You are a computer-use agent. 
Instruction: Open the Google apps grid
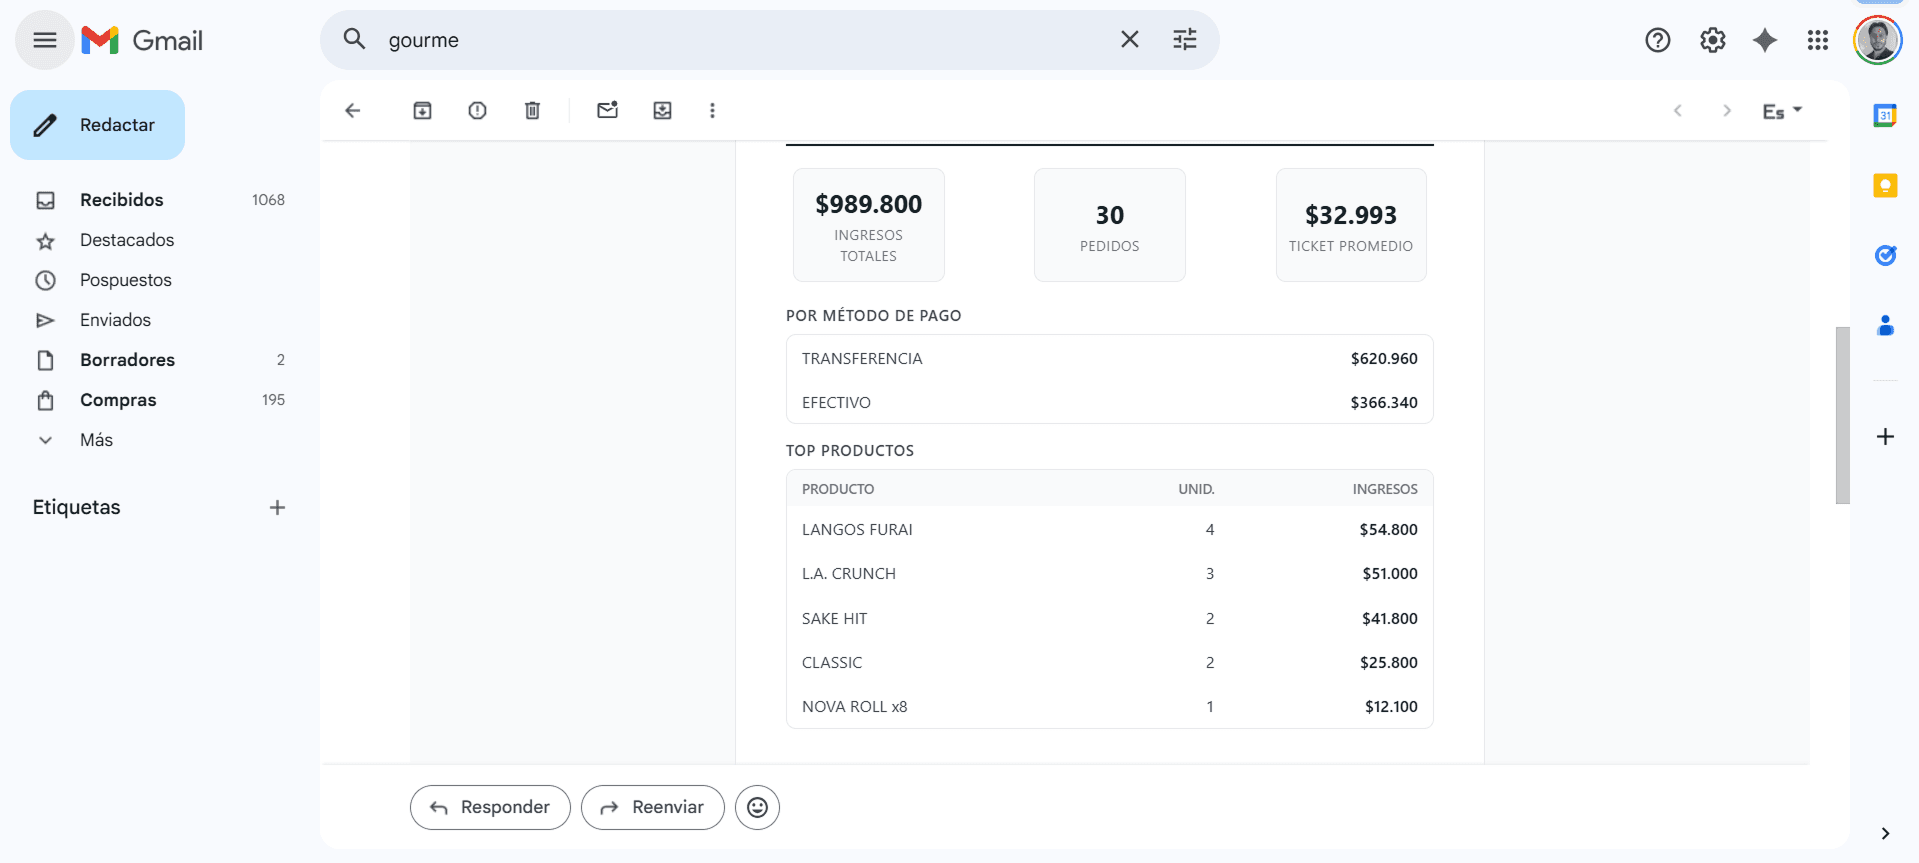(x=1817, y=40)
